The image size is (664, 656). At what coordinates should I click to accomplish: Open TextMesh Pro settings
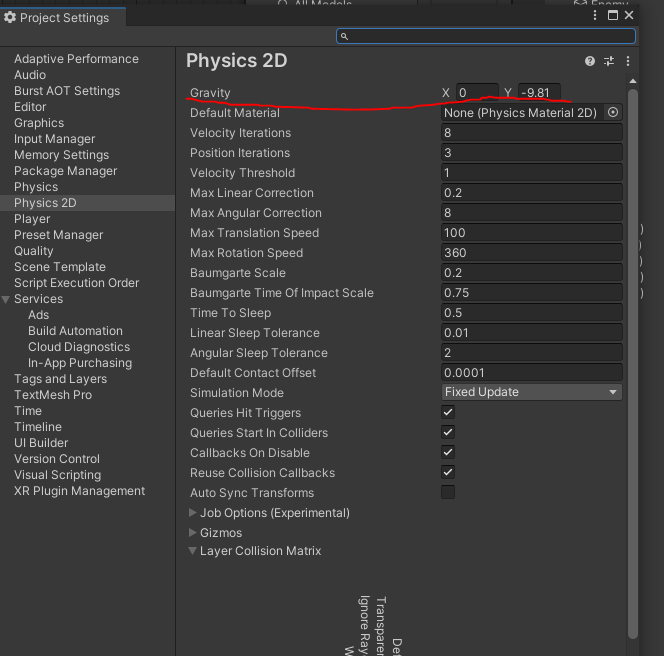tap(53, 395)
